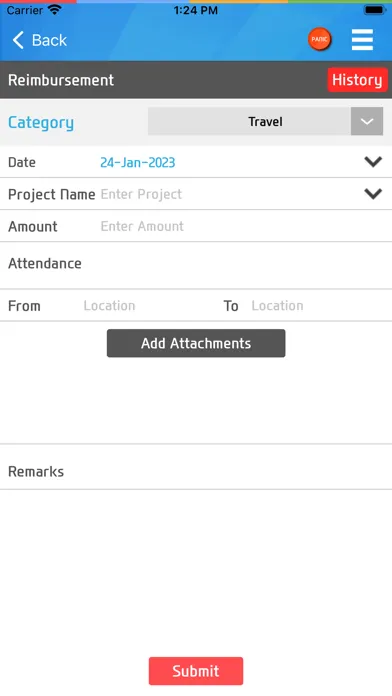392x696 pixels.
Task: Tap the orange round profile badge
Action: pos(320,39)
